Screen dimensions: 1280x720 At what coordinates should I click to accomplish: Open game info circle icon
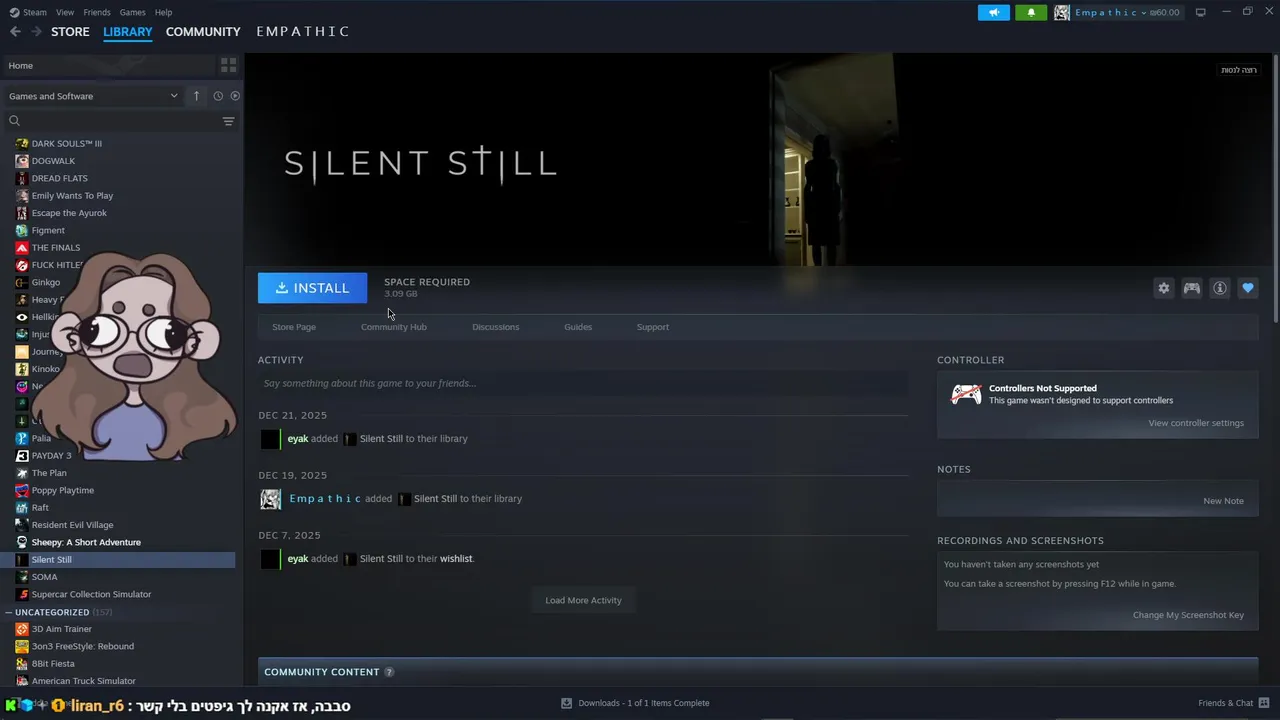[1220, 288]
